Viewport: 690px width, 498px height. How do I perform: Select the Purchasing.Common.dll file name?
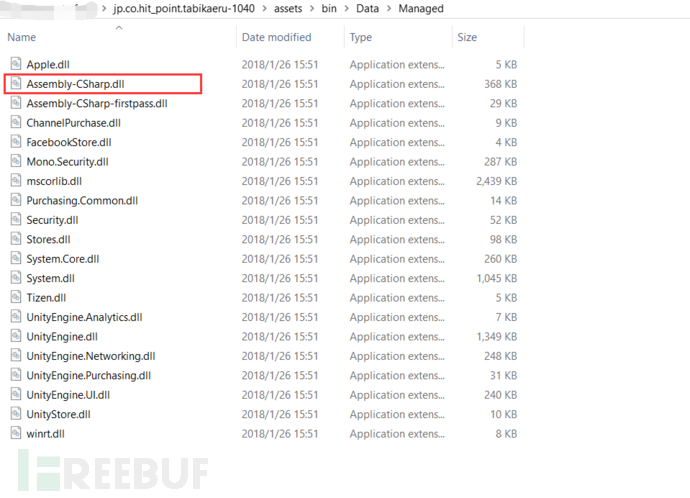[x=82, y=201]
